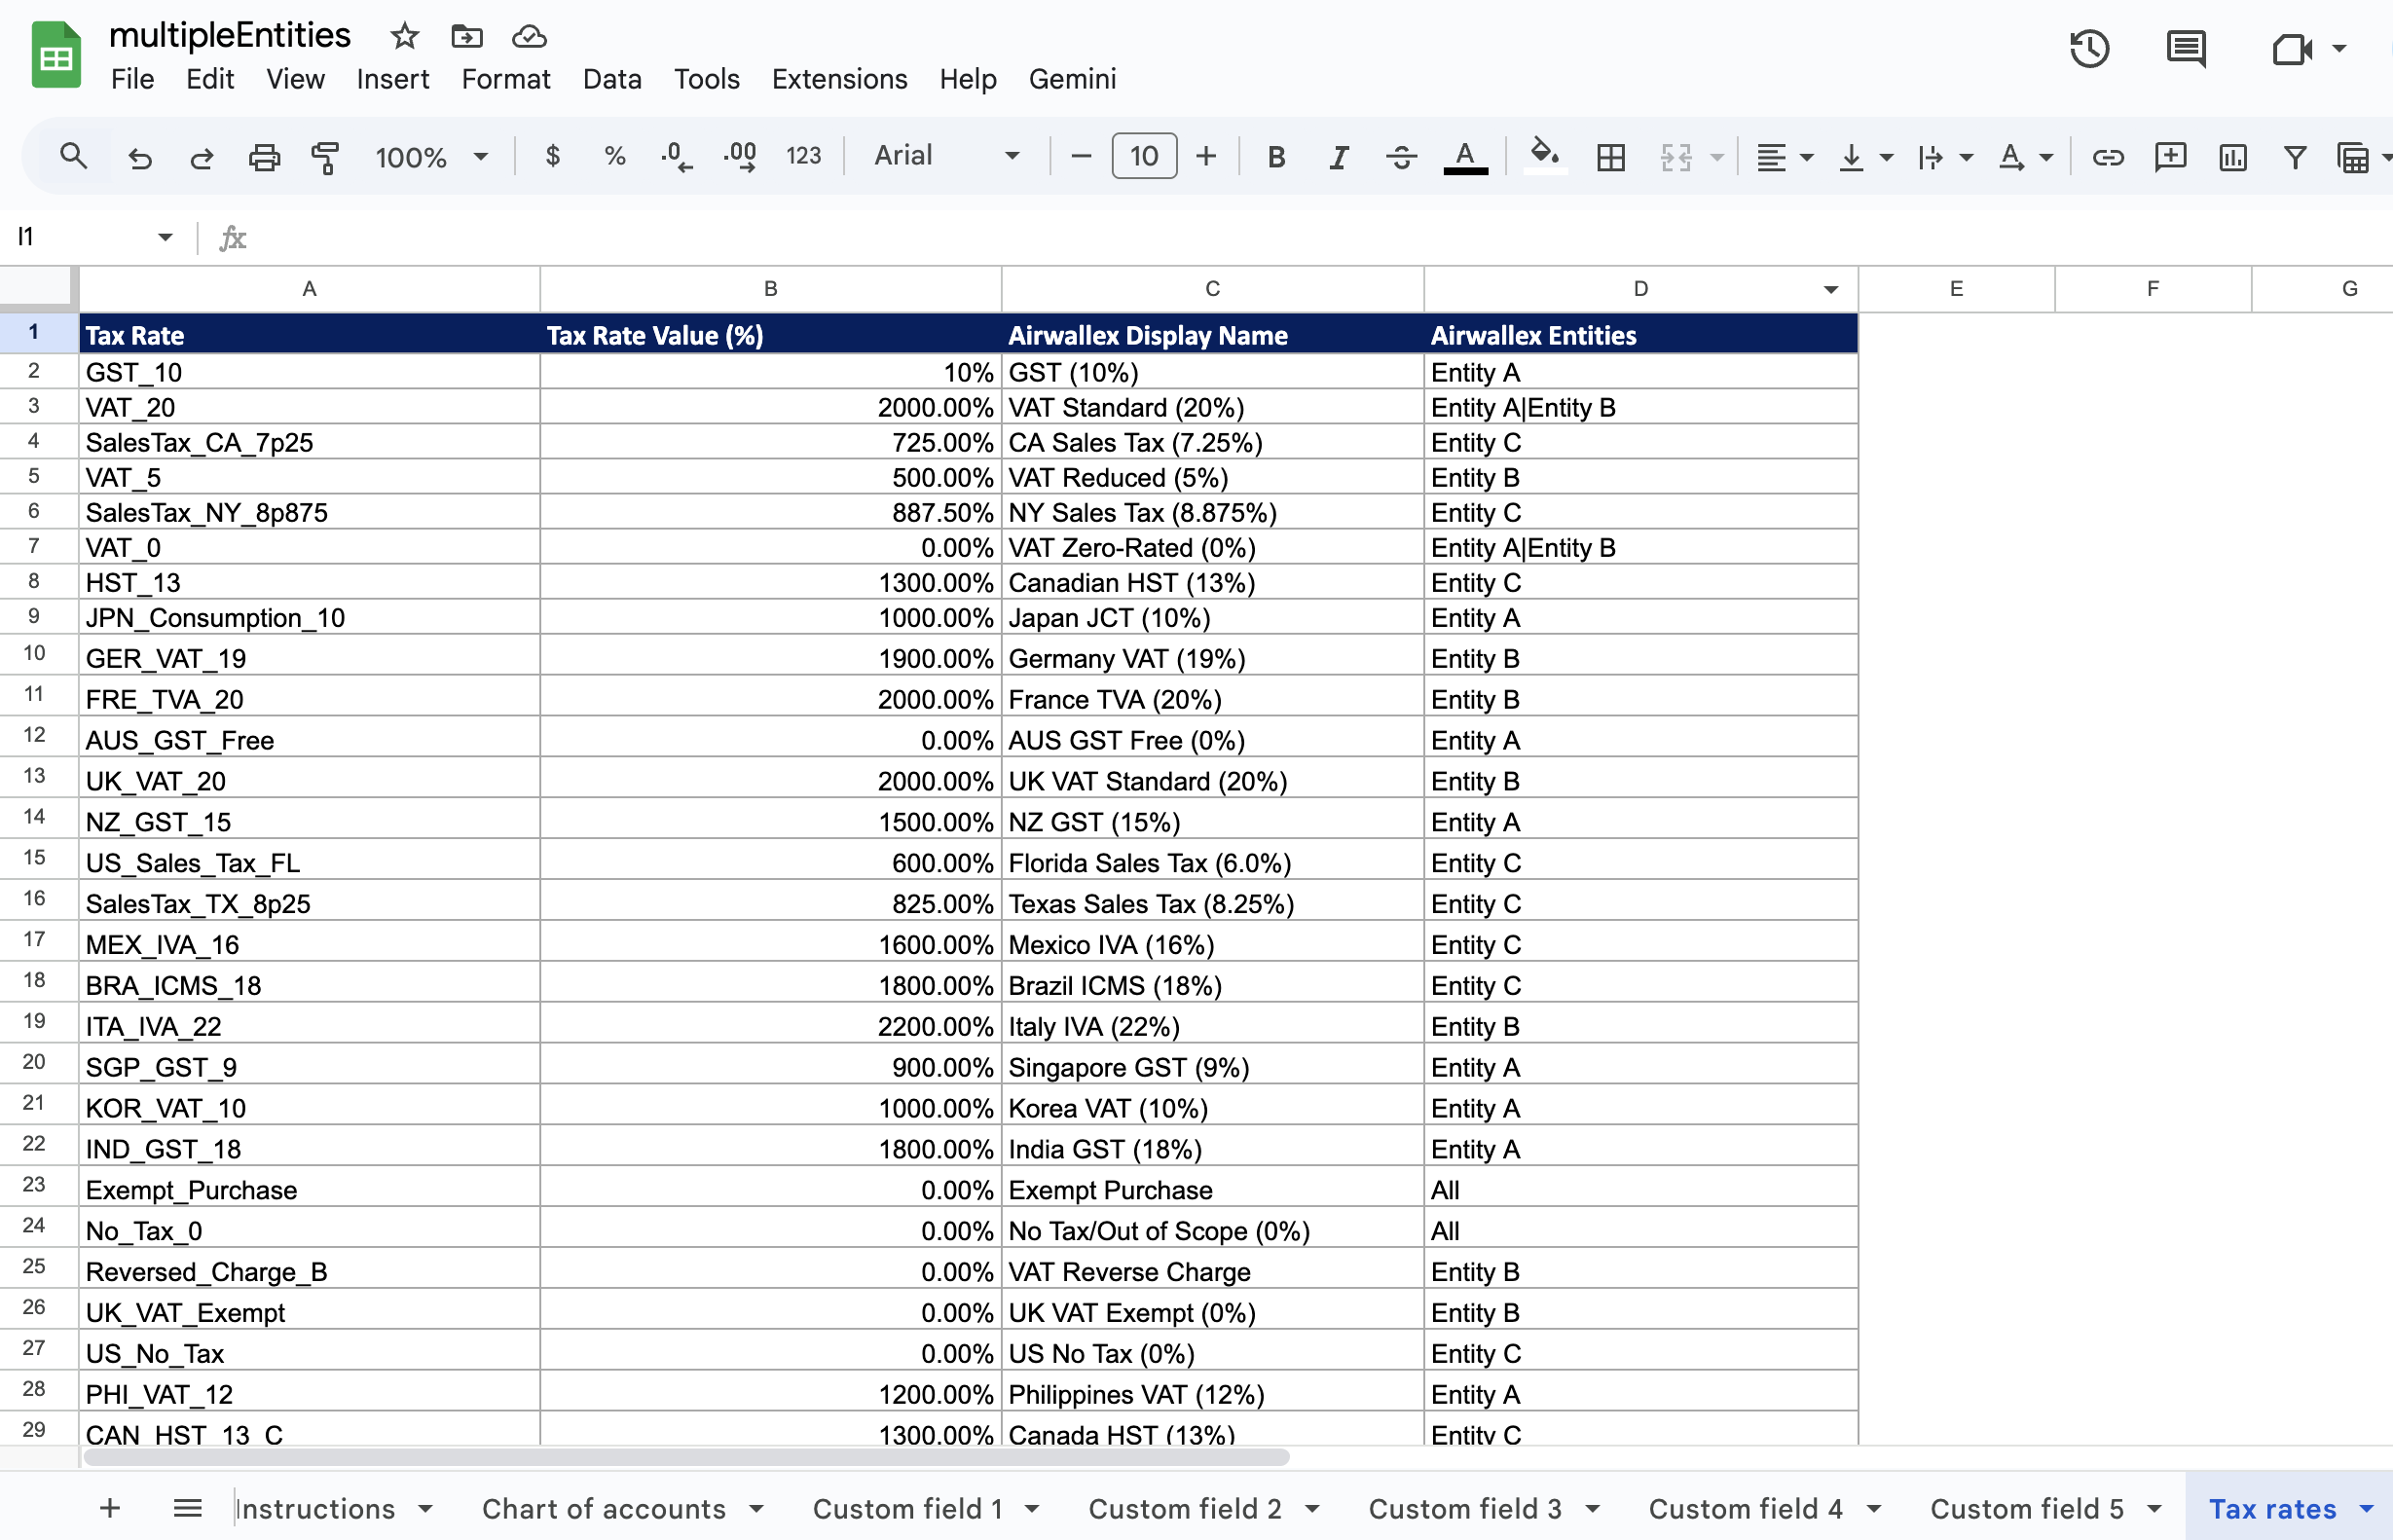The height and width of the screenshot is (1540, 2393).
Task: Open the zoom level dropdown
Action: [x=430, y=156]
